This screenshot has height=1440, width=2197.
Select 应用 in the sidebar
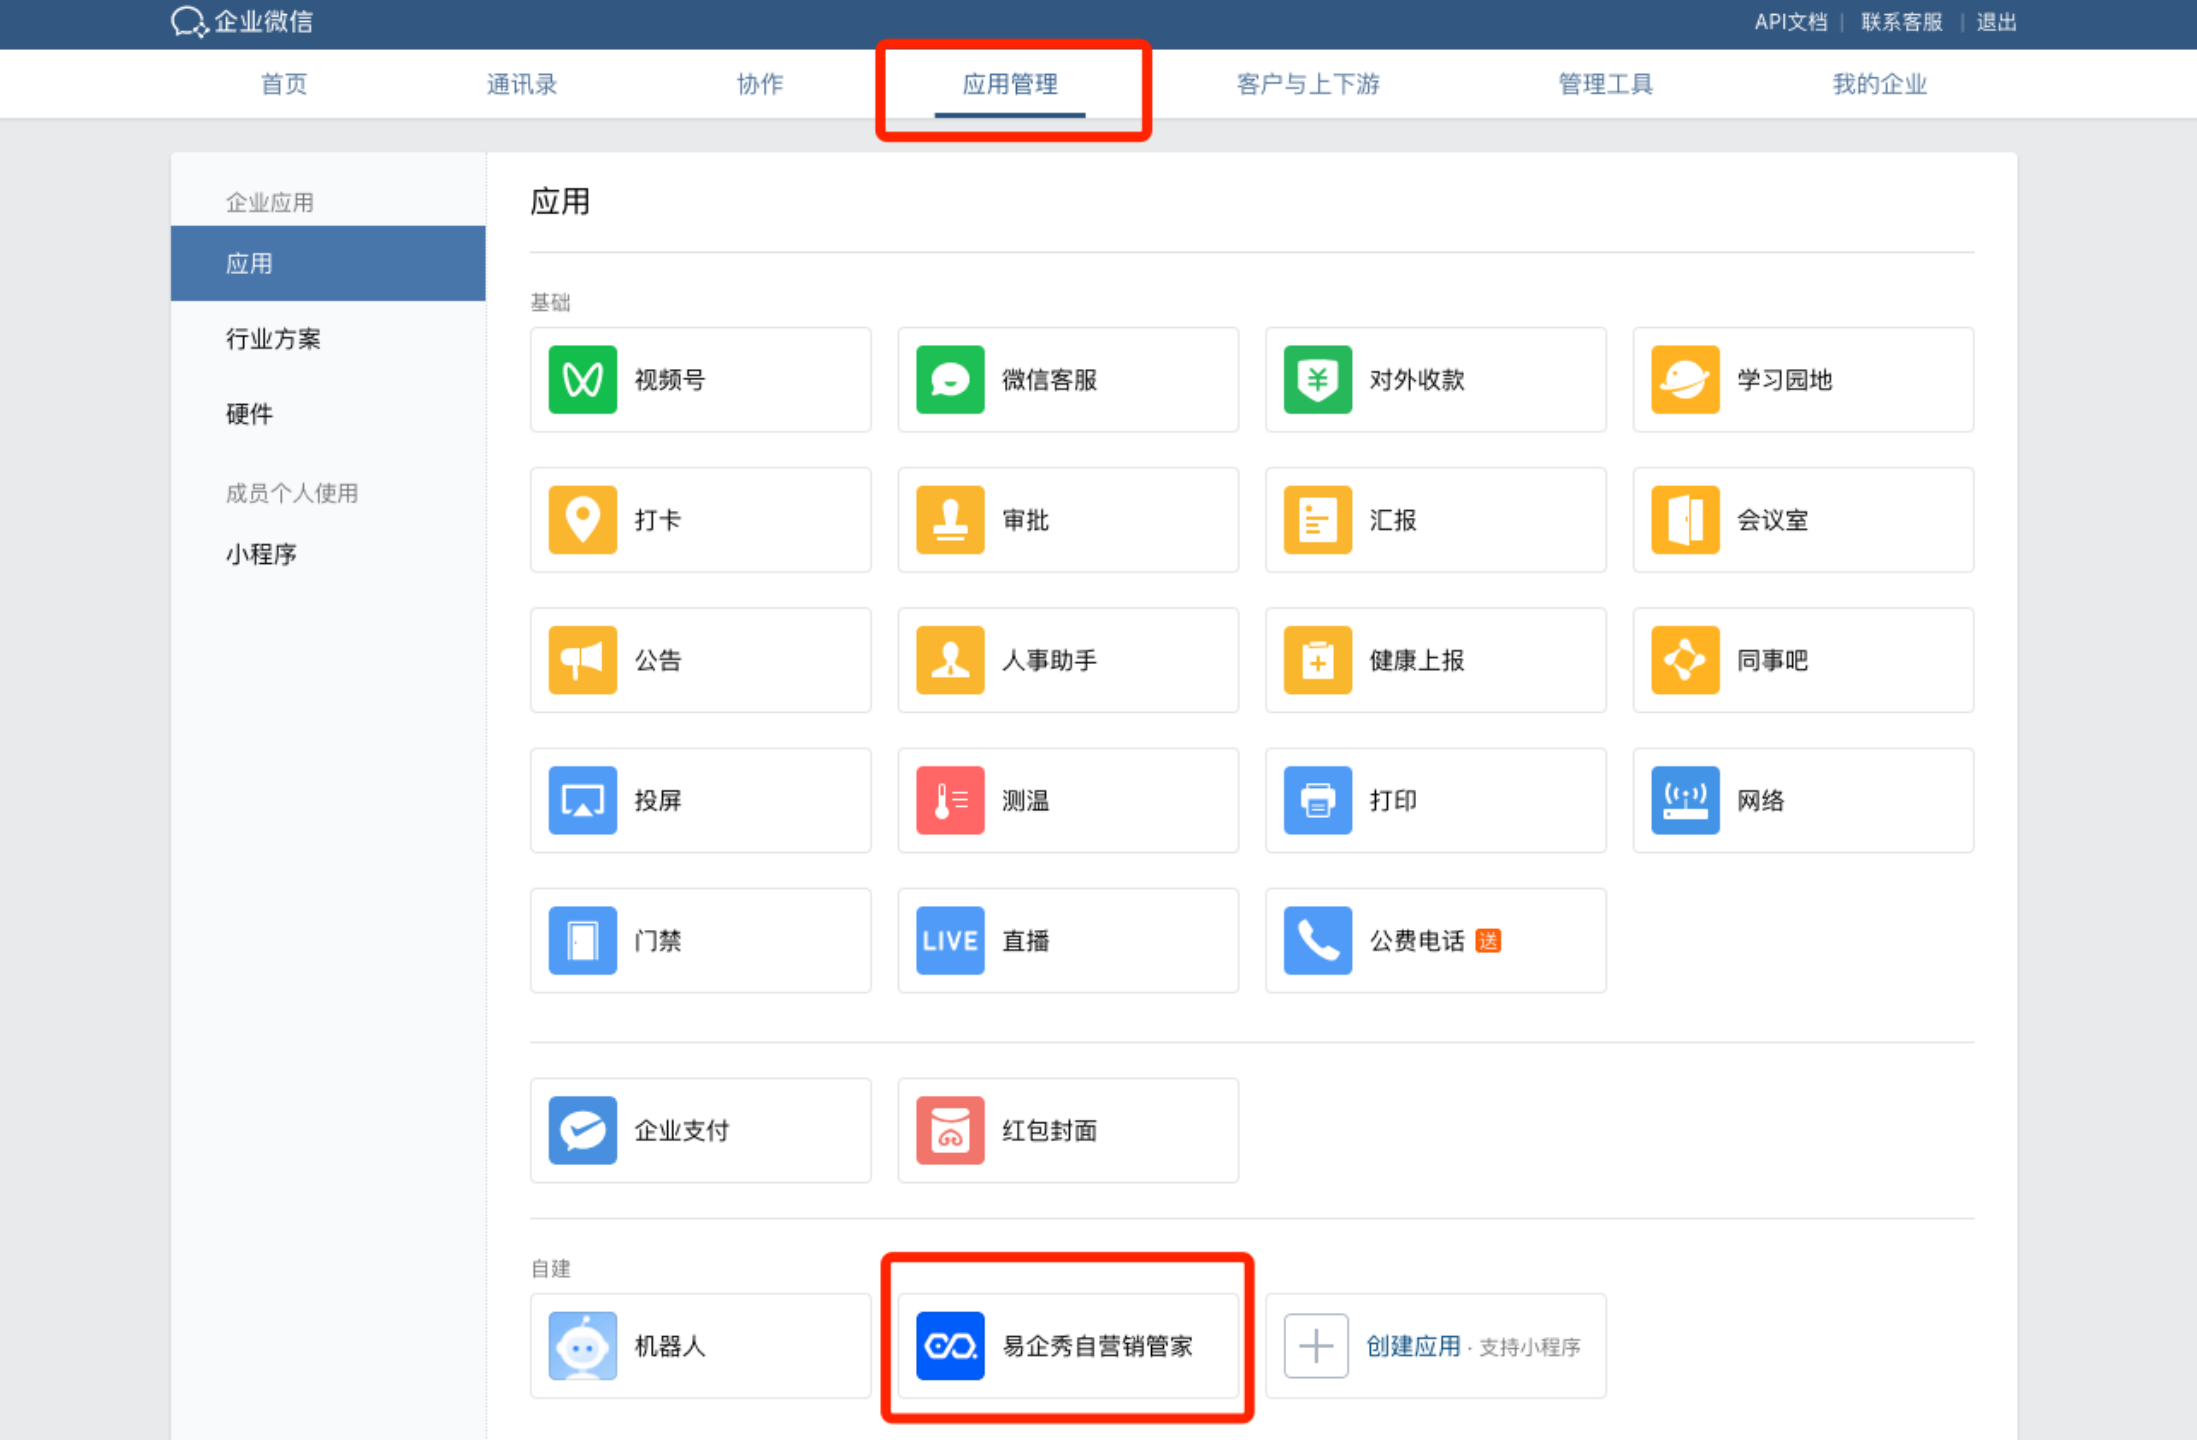328,263
